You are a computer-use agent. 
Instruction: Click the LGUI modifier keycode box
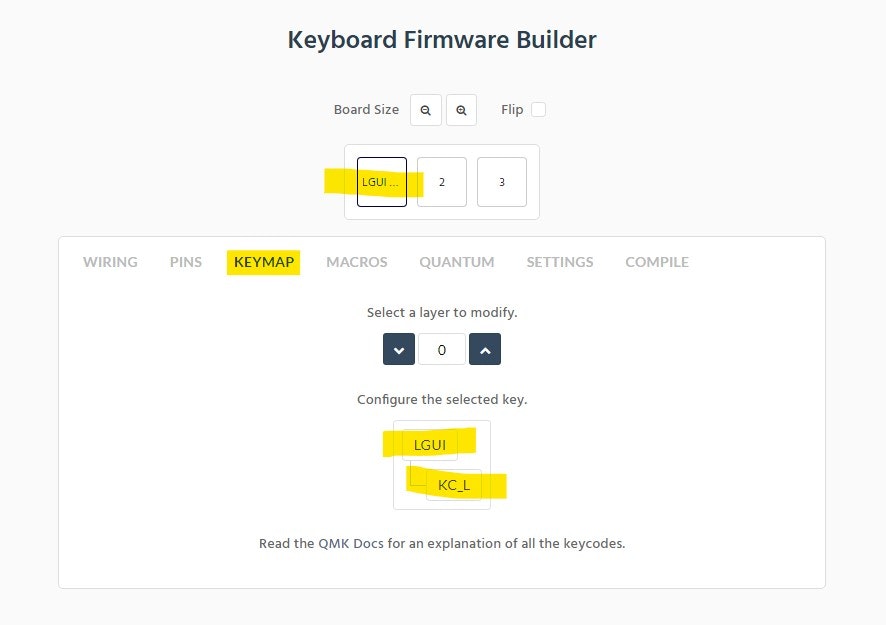(x=430, y=445)
